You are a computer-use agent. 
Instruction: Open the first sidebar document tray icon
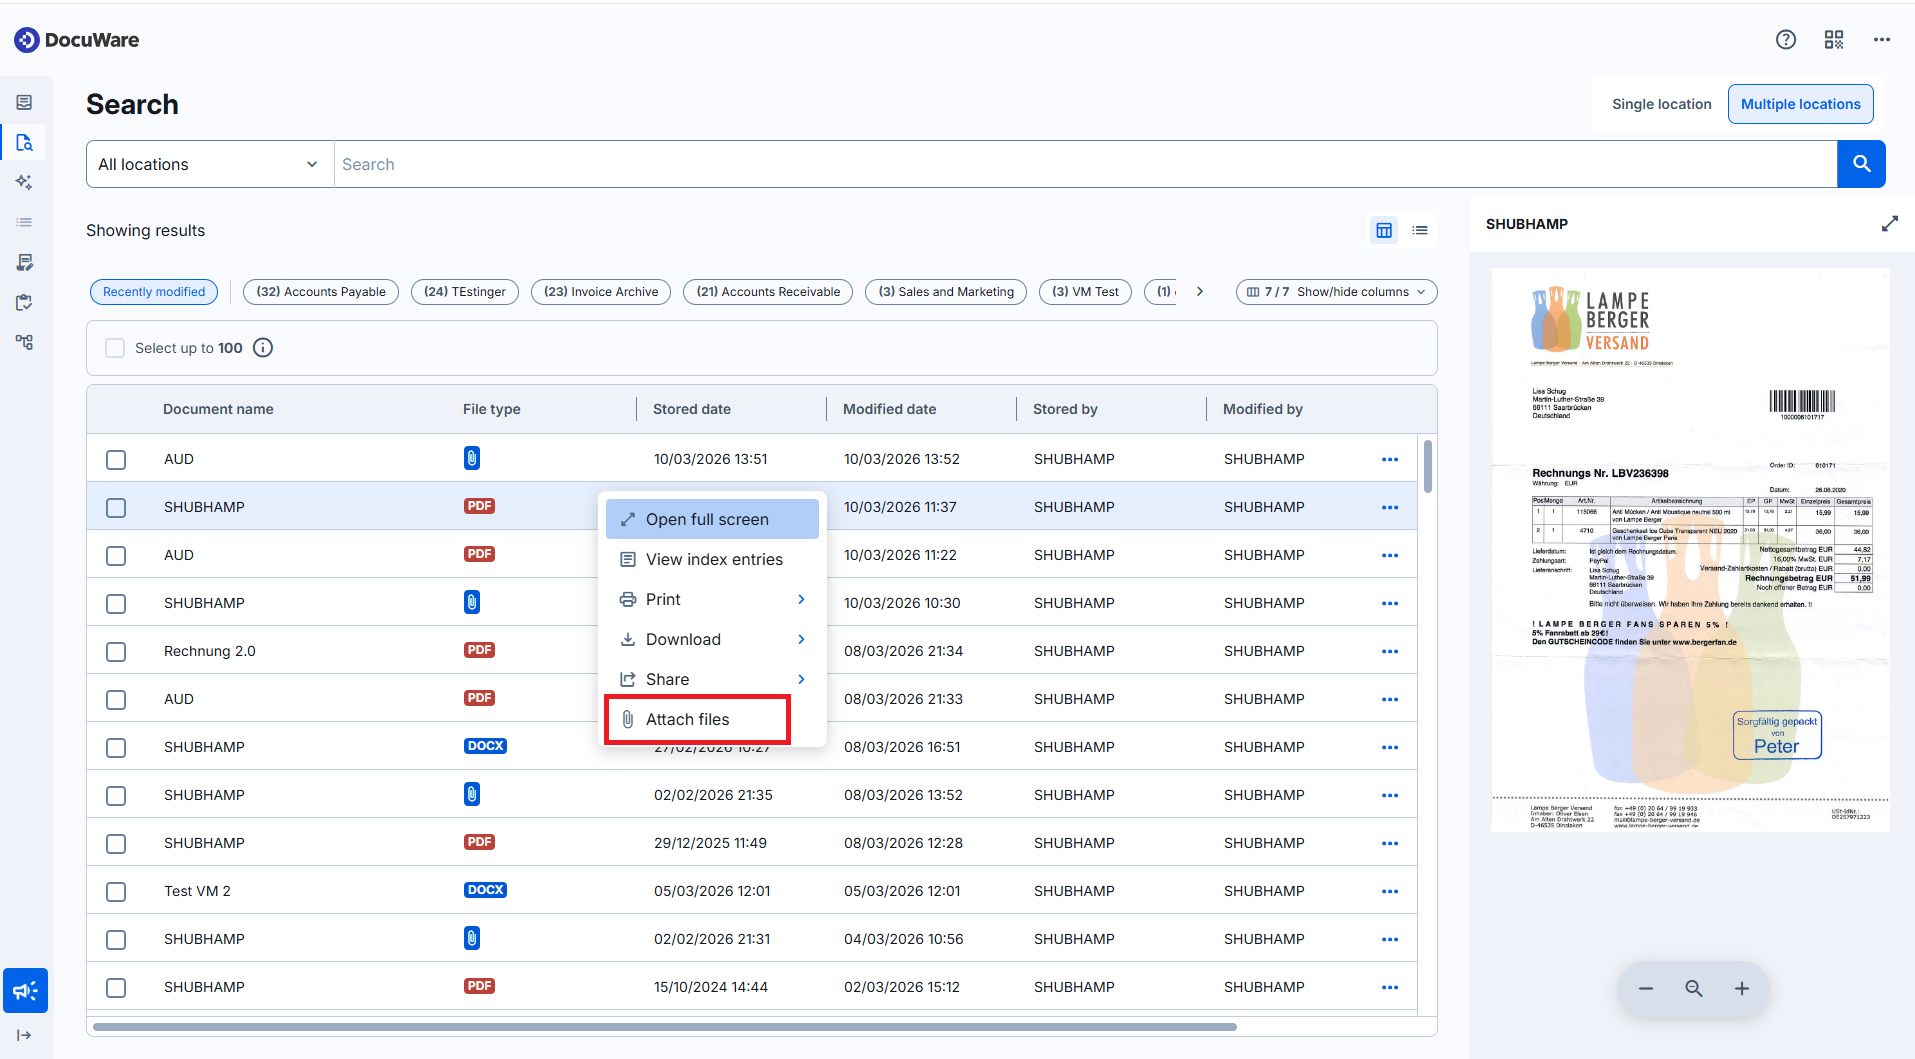click(25, 102)
